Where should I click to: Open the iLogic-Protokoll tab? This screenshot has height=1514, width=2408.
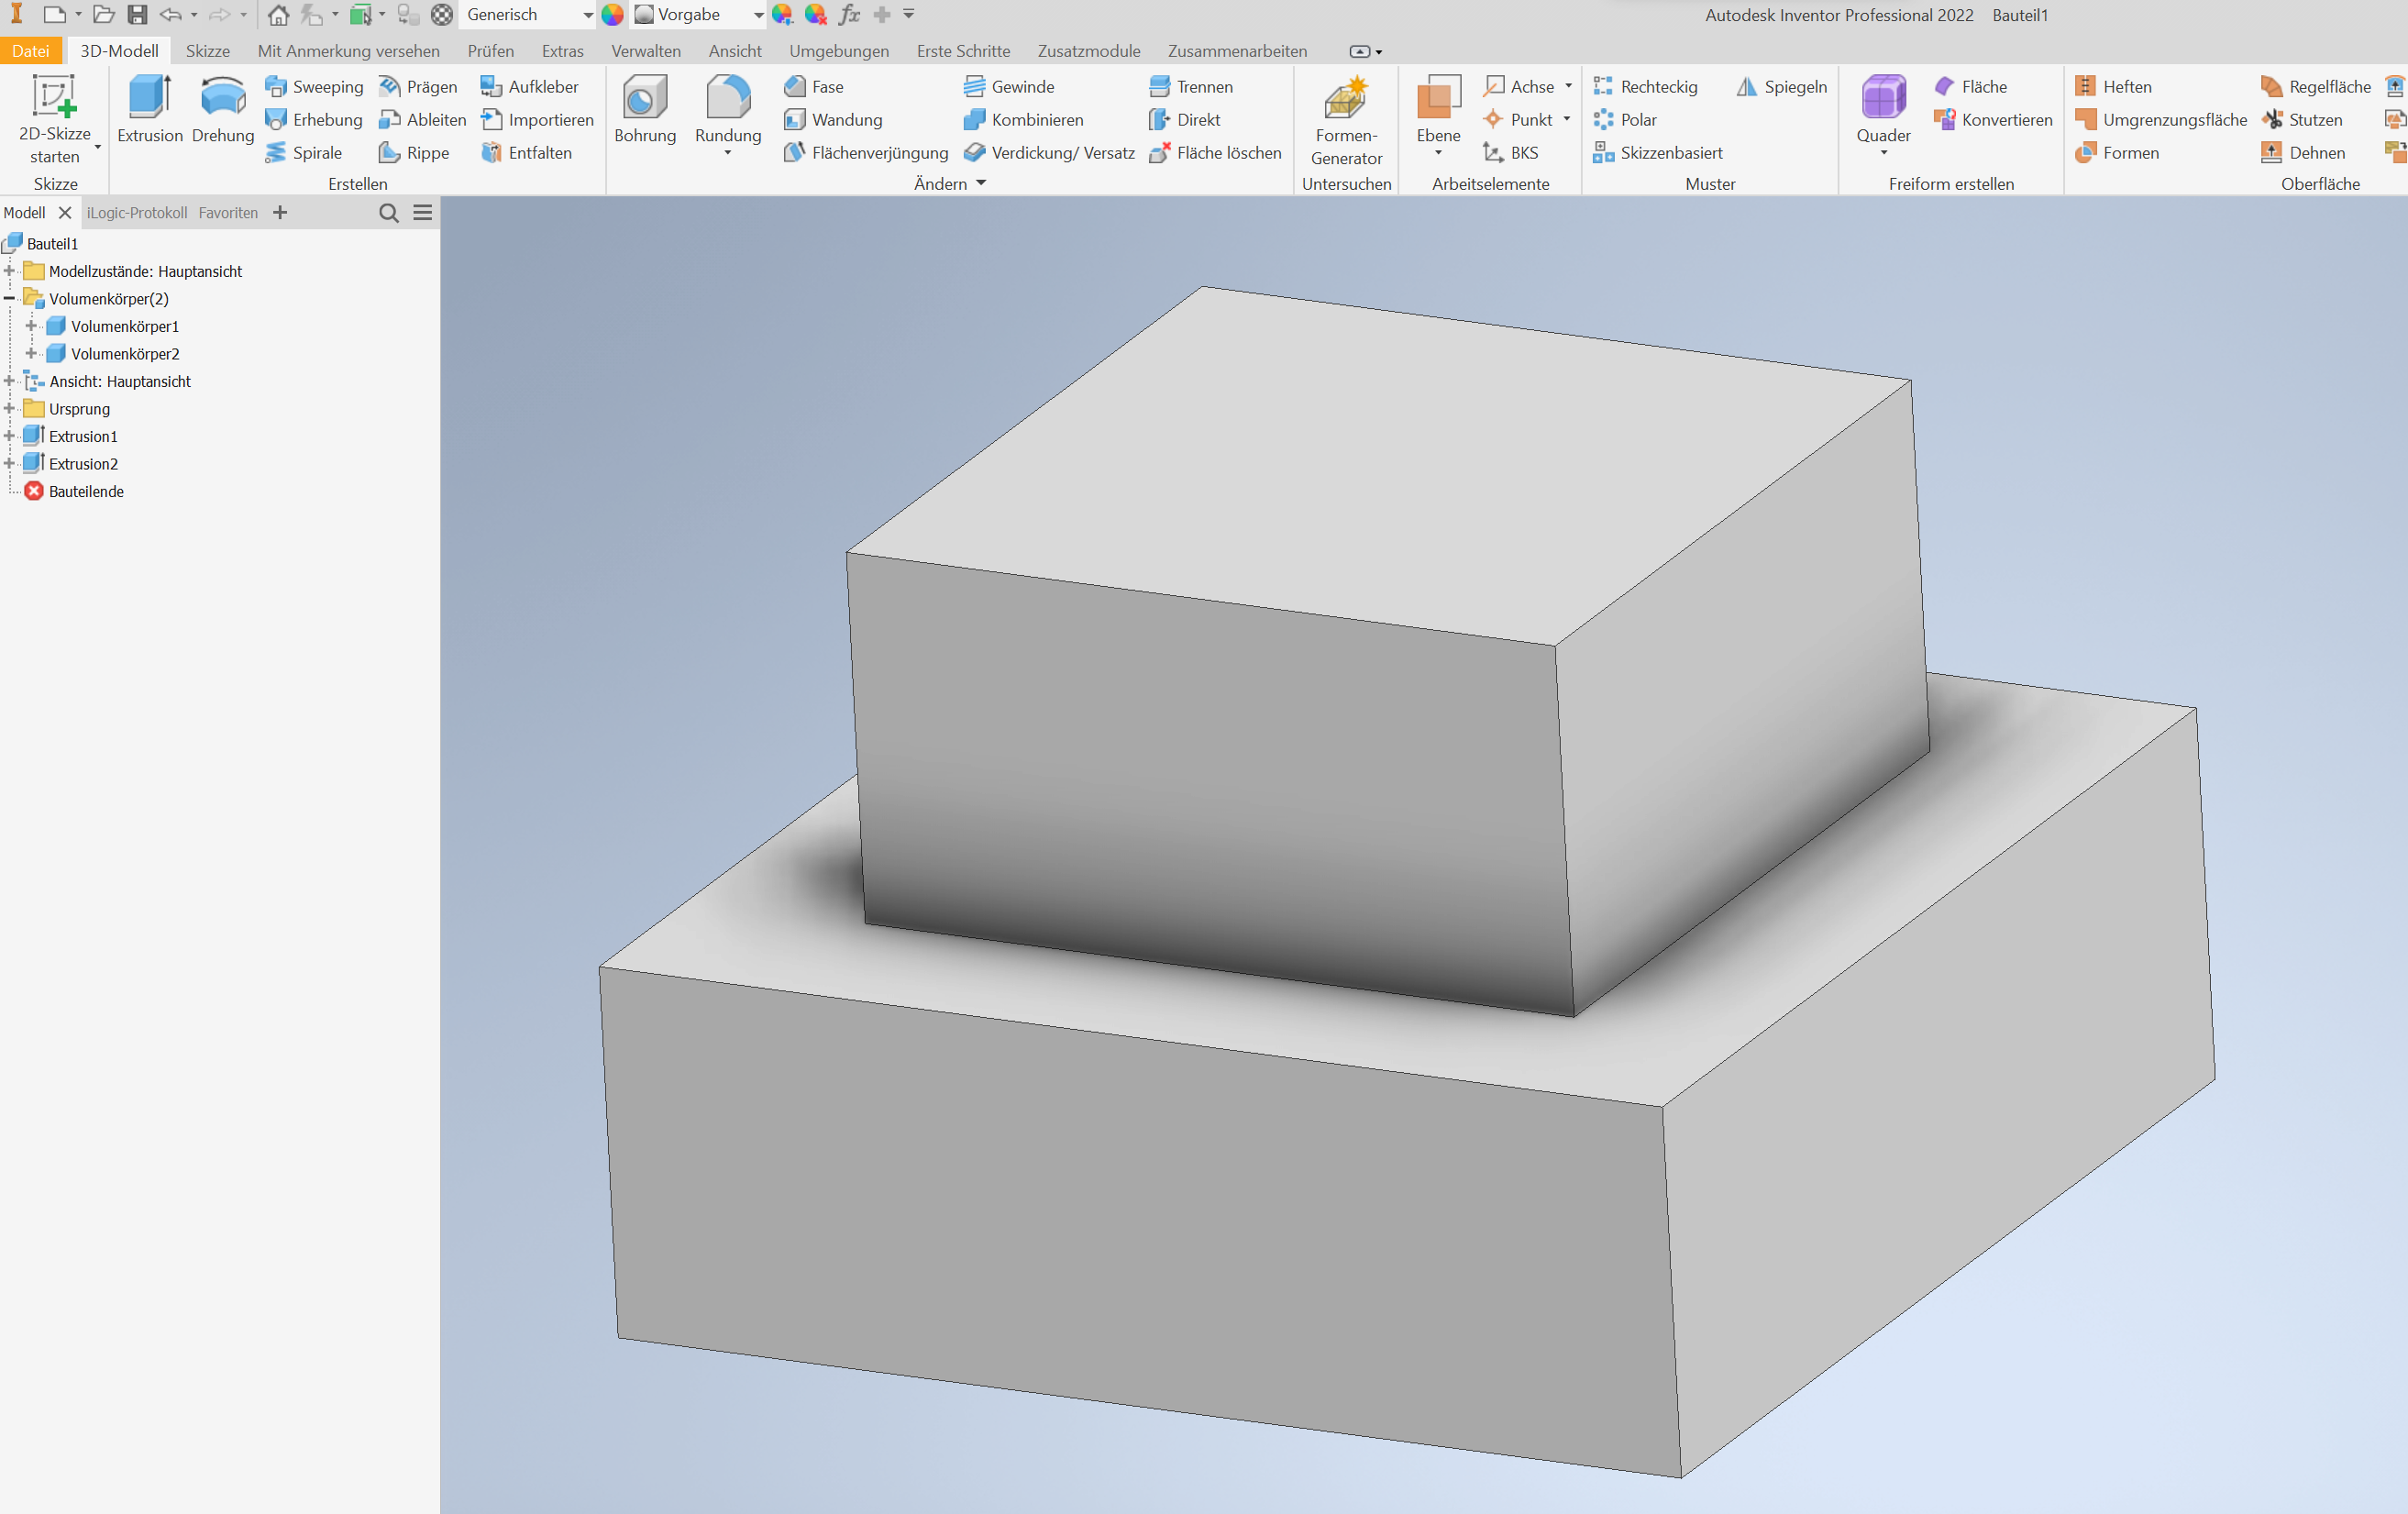click(137, 212)
